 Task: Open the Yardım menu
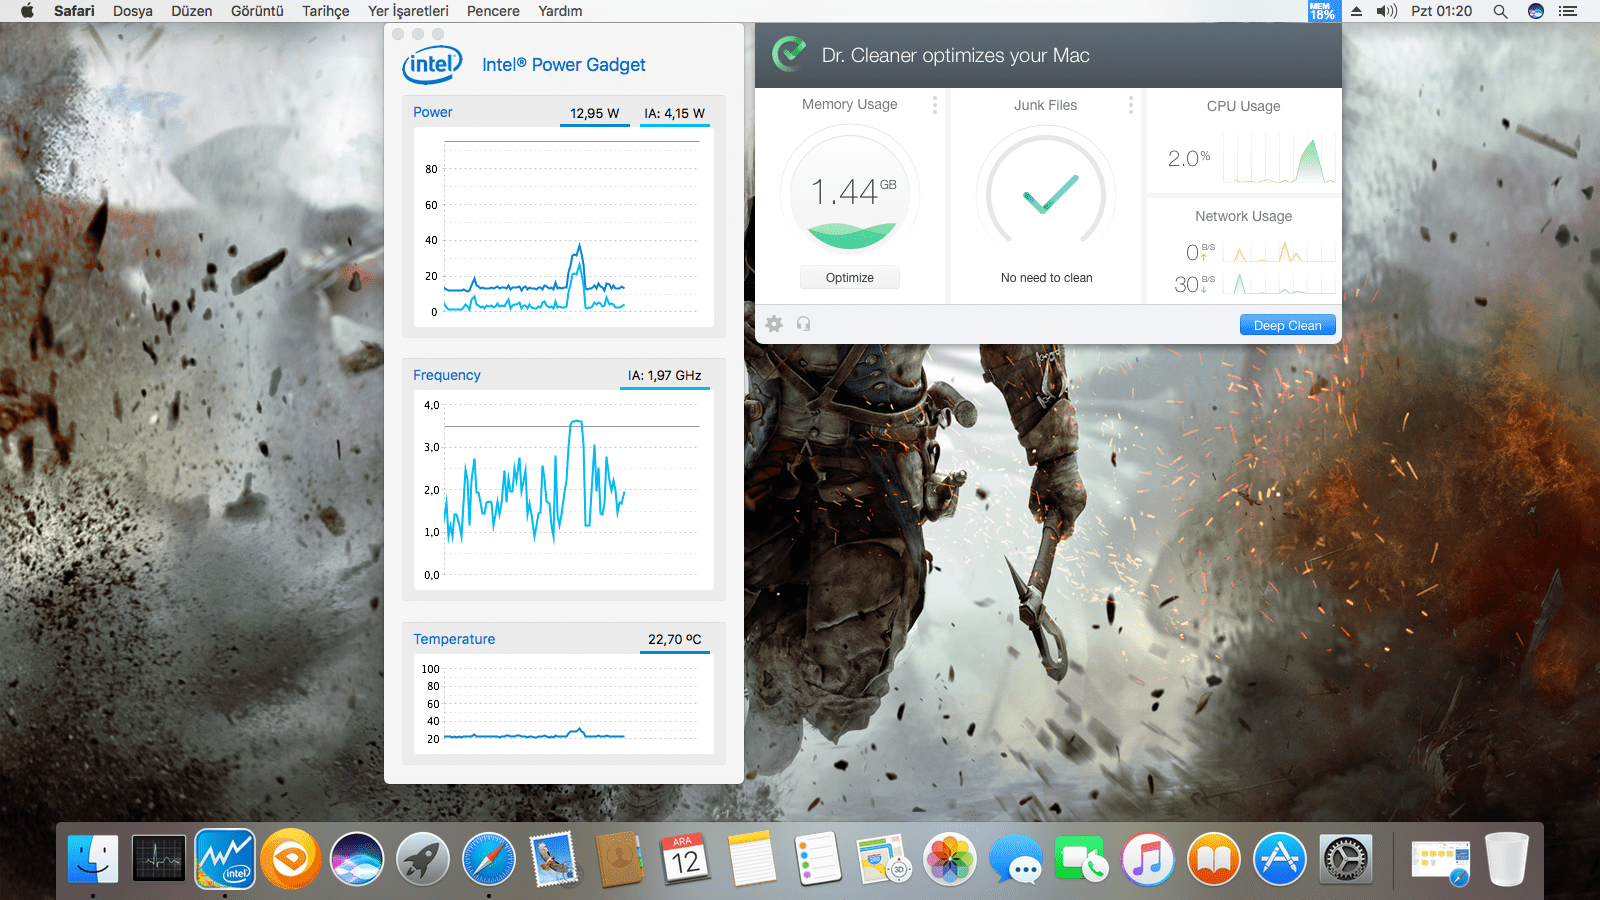(x=560, y=11)
